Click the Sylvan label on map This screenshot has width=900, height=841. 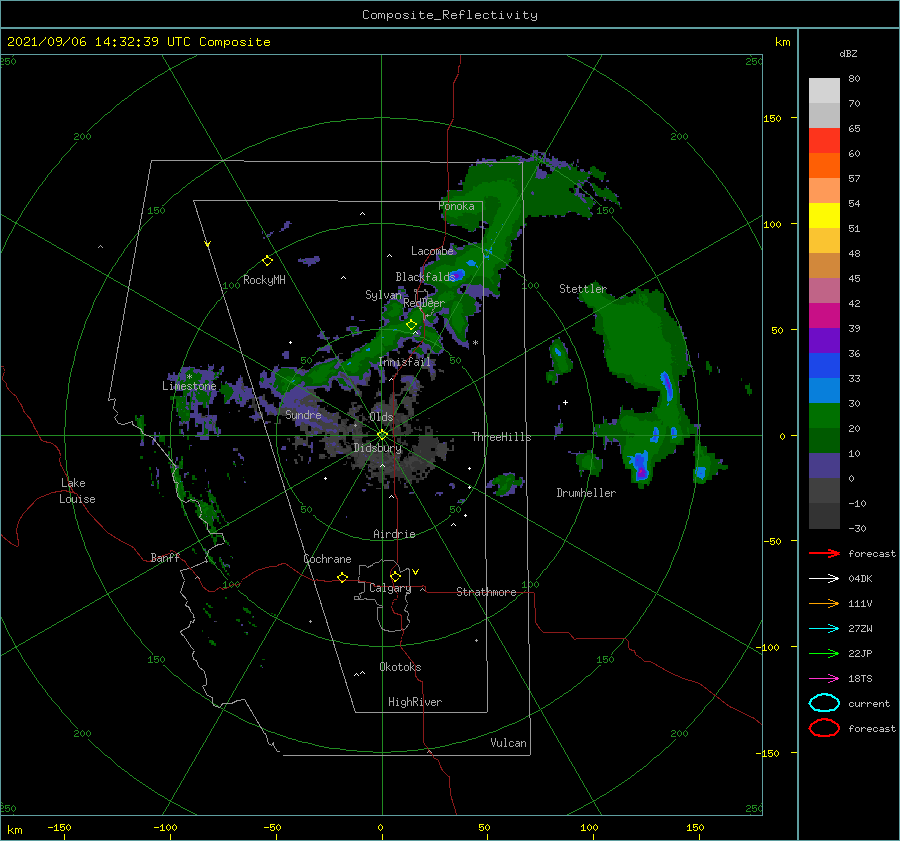[x=383, y=295]
